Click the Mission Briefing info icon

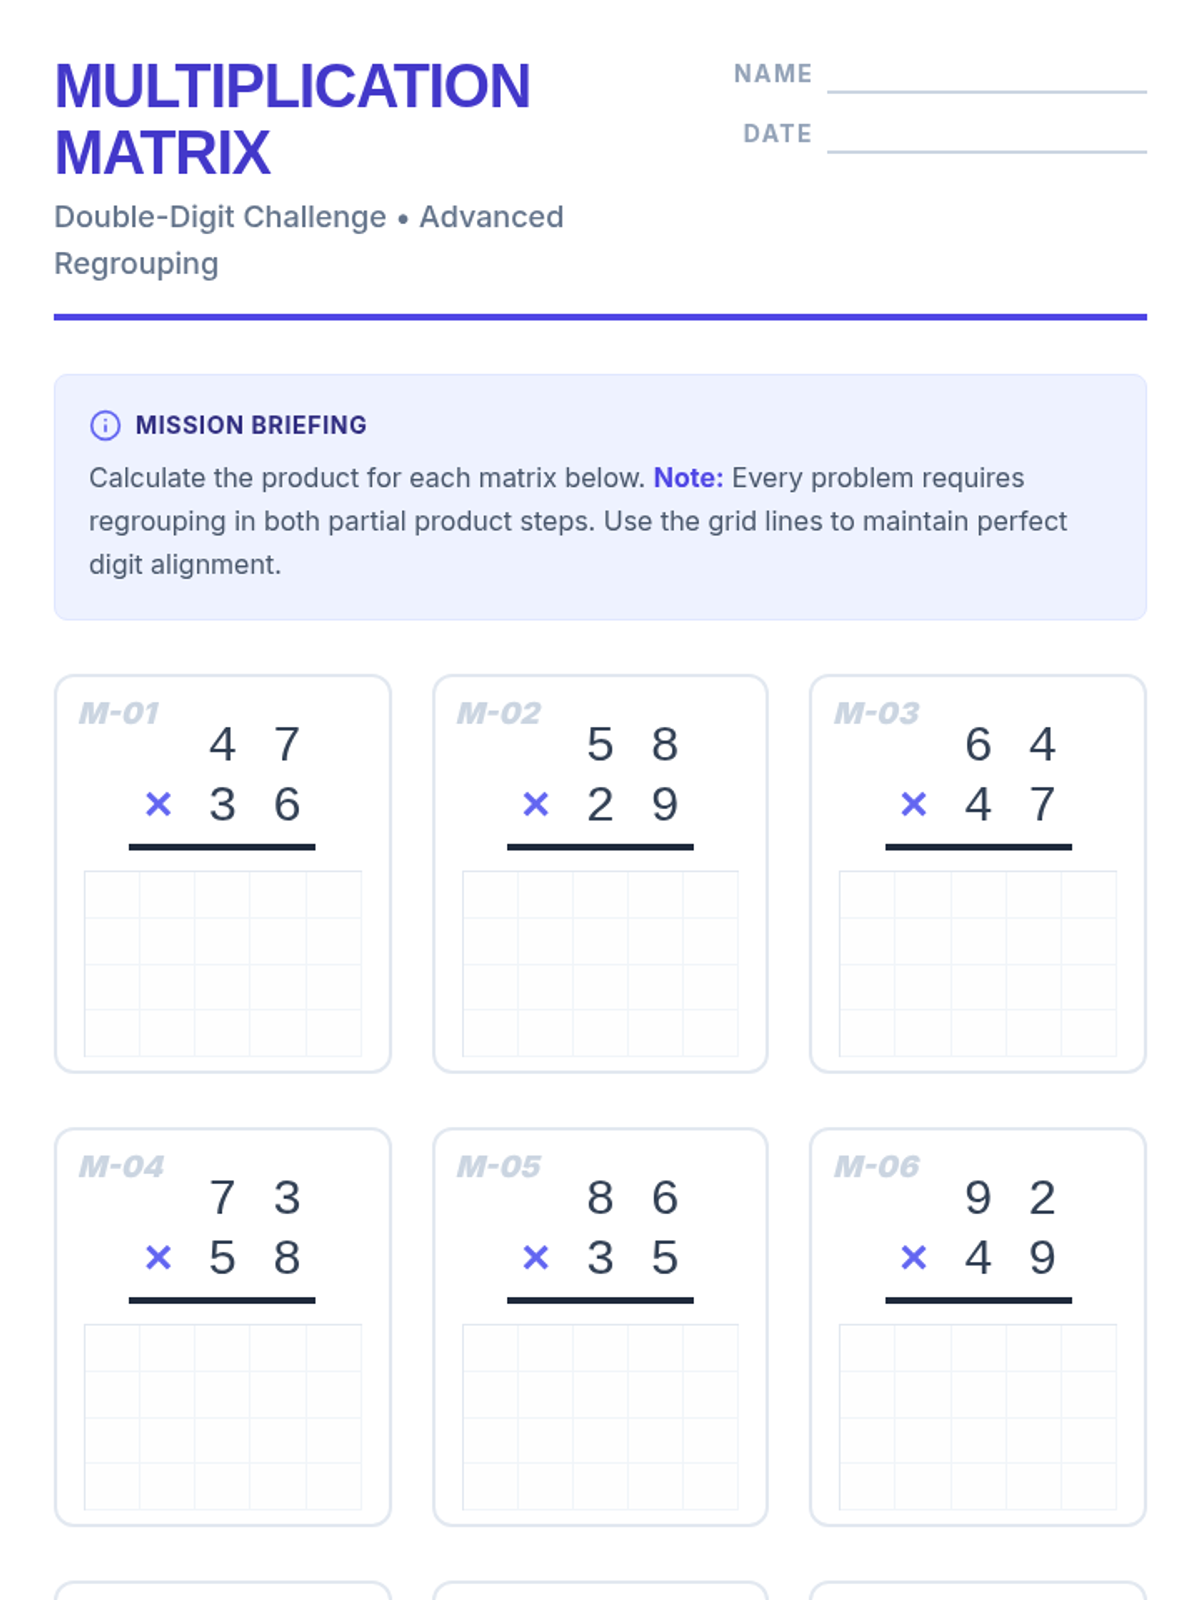[x=105, y=425]
